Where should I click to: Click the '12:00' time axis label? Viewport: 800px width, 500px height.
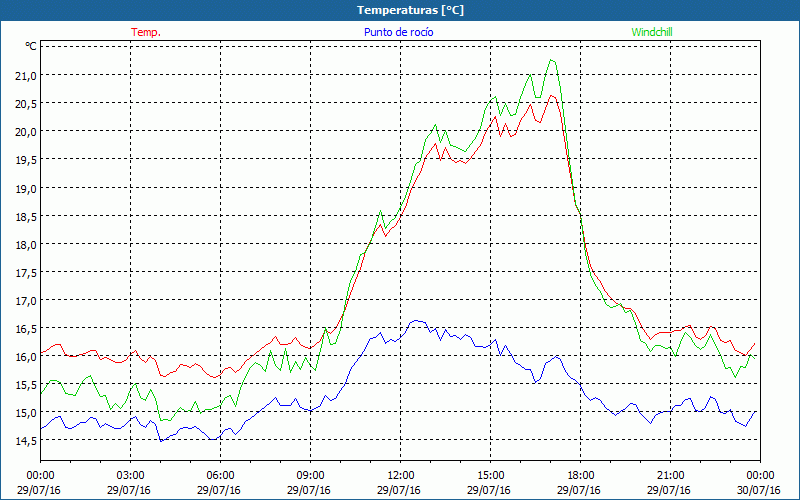400,476
